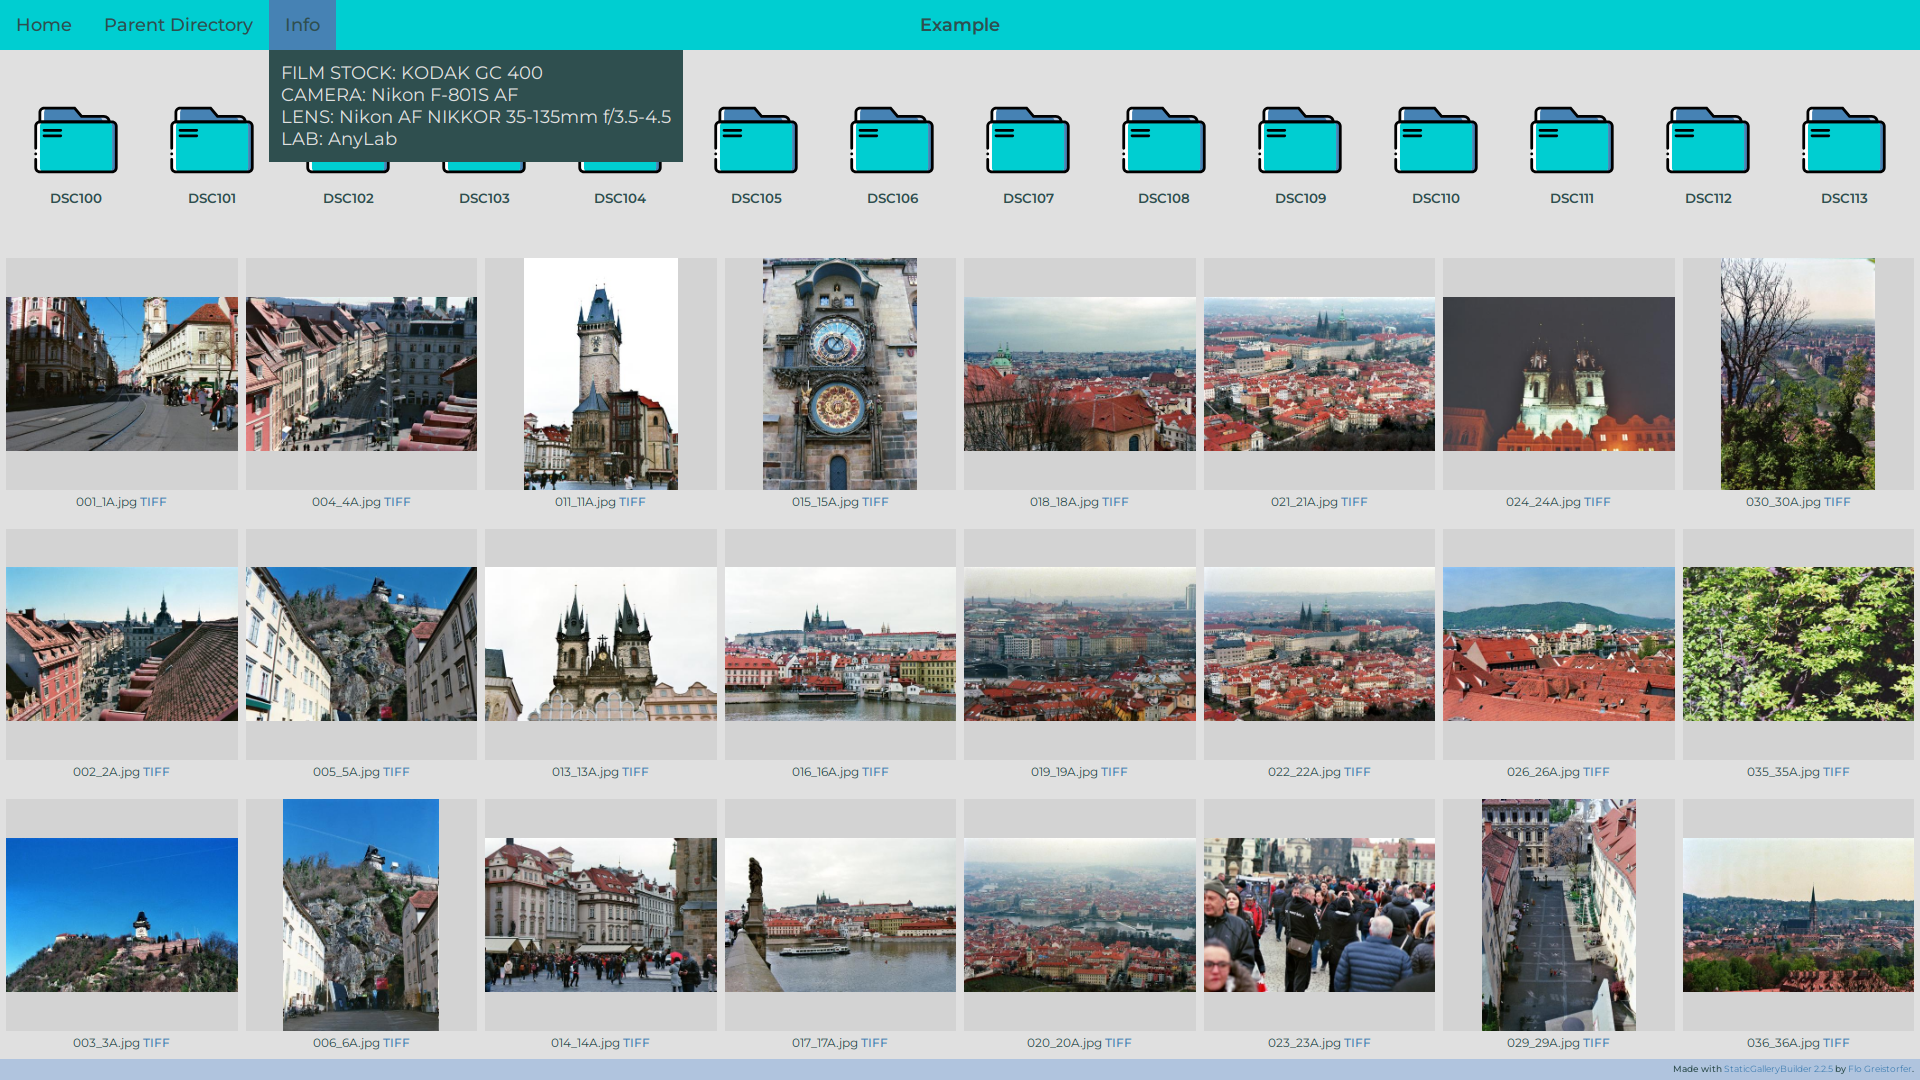This screenshot has height=1080, width=1920.
Task: Open the DSC100 folder icon
Action: (x=76, y=141)
